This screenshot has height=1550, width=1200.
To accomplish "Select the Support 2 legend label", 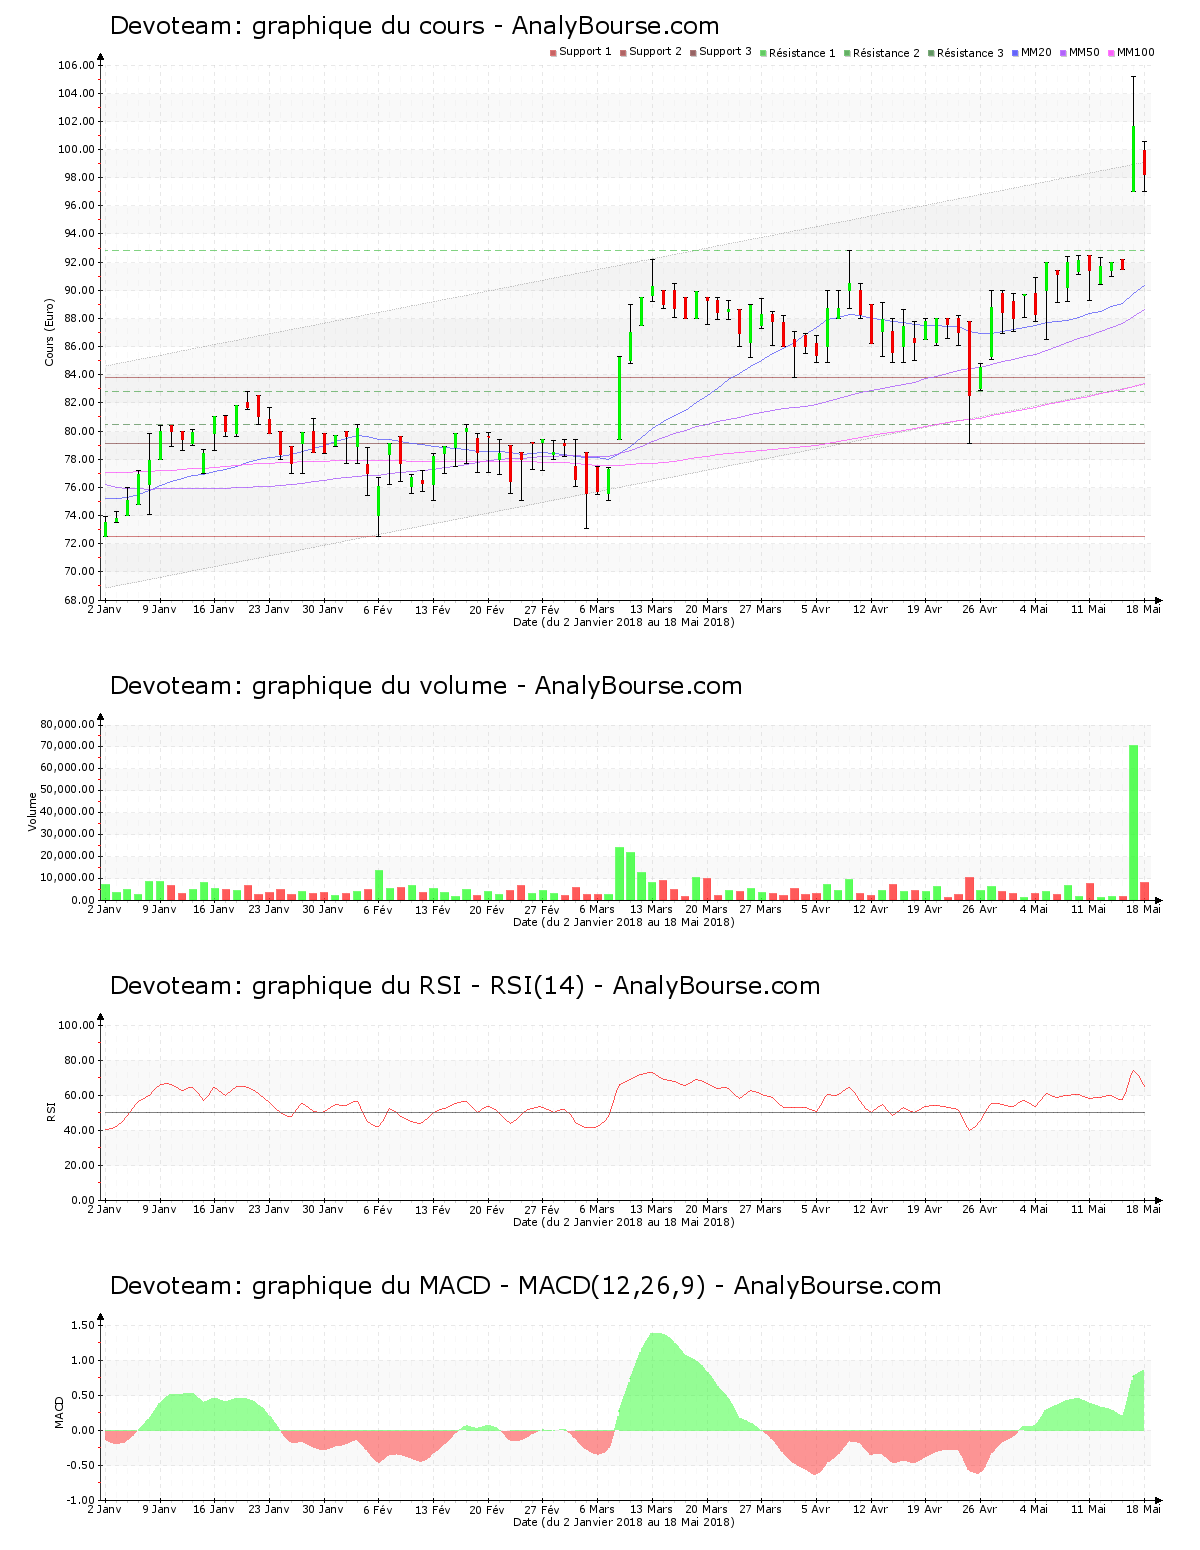I will tap(655, 51).
